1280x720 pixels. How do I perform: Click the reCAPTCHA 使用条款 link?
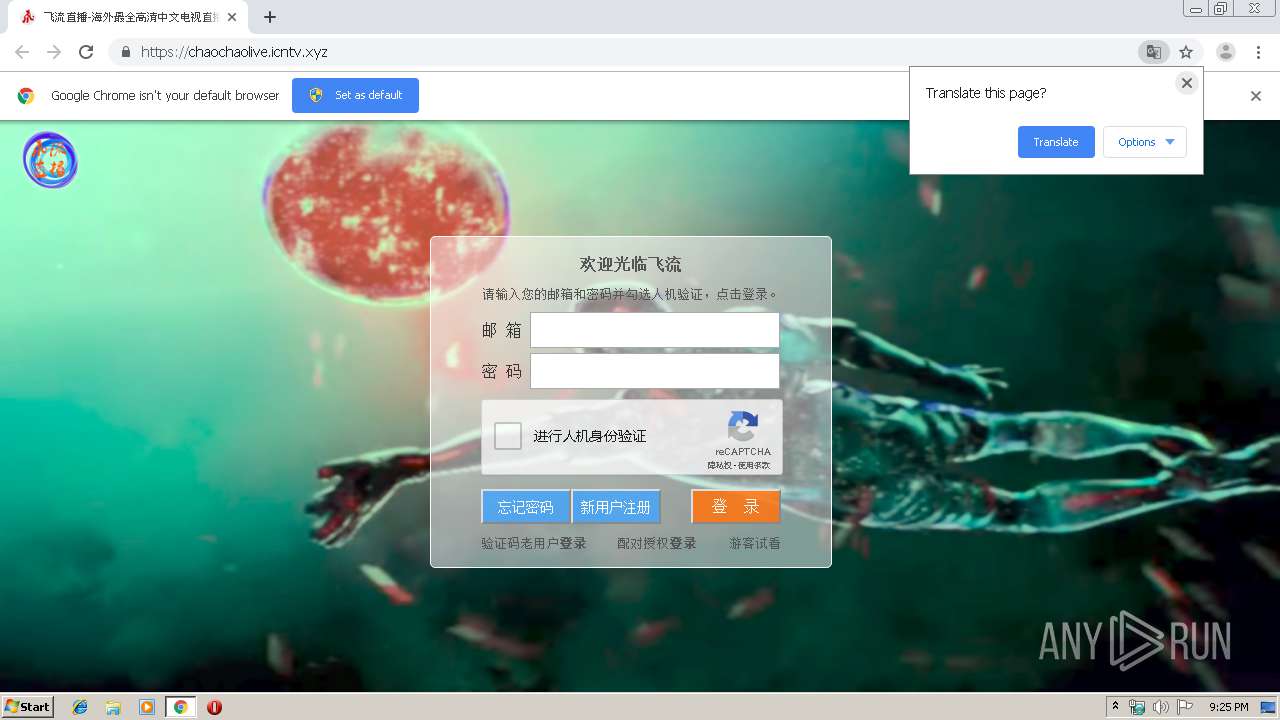(x=754, y=465)
